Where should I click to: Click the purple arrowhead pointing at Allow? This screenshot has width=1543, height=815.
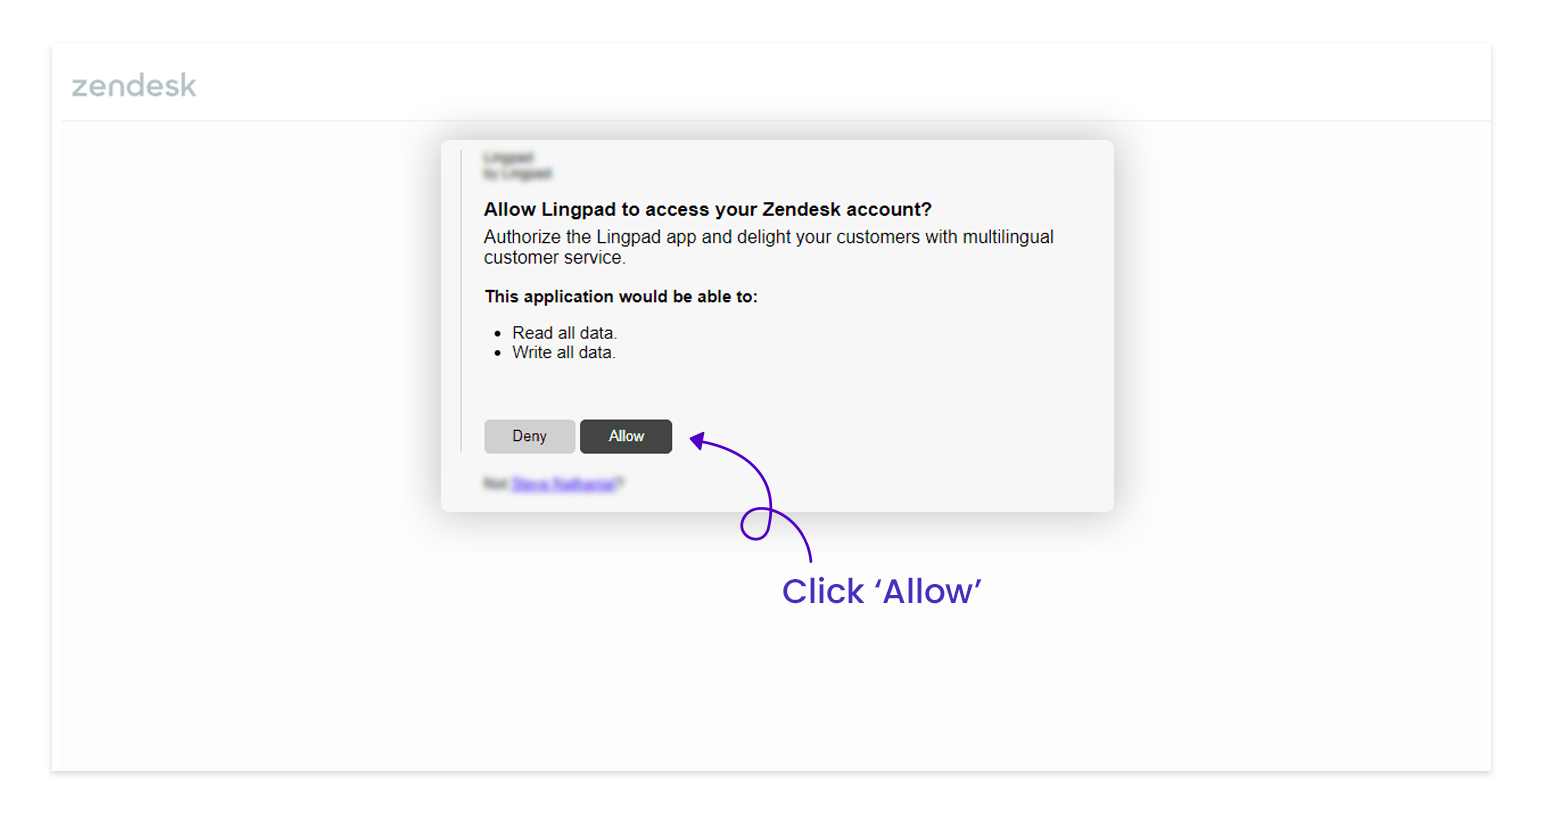pos(698,441)
